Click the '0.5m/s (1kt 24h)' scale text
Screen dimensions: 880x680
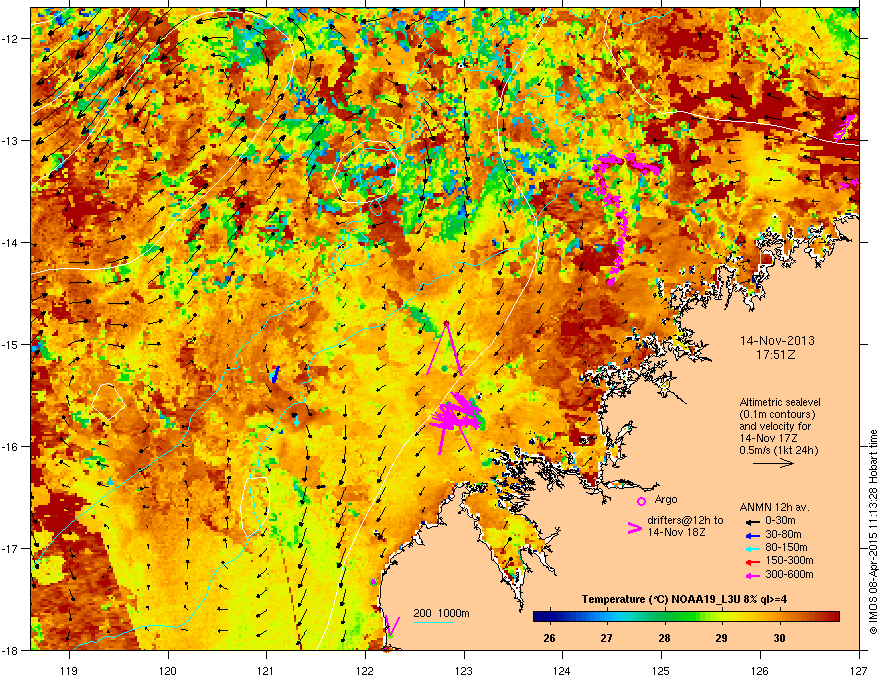click(x=778, y=450)
